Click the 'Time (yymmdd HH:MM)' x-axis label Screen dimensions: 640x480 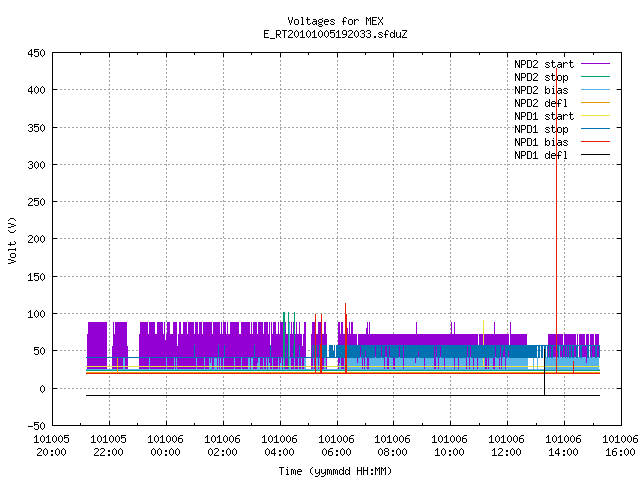(335, 471)
